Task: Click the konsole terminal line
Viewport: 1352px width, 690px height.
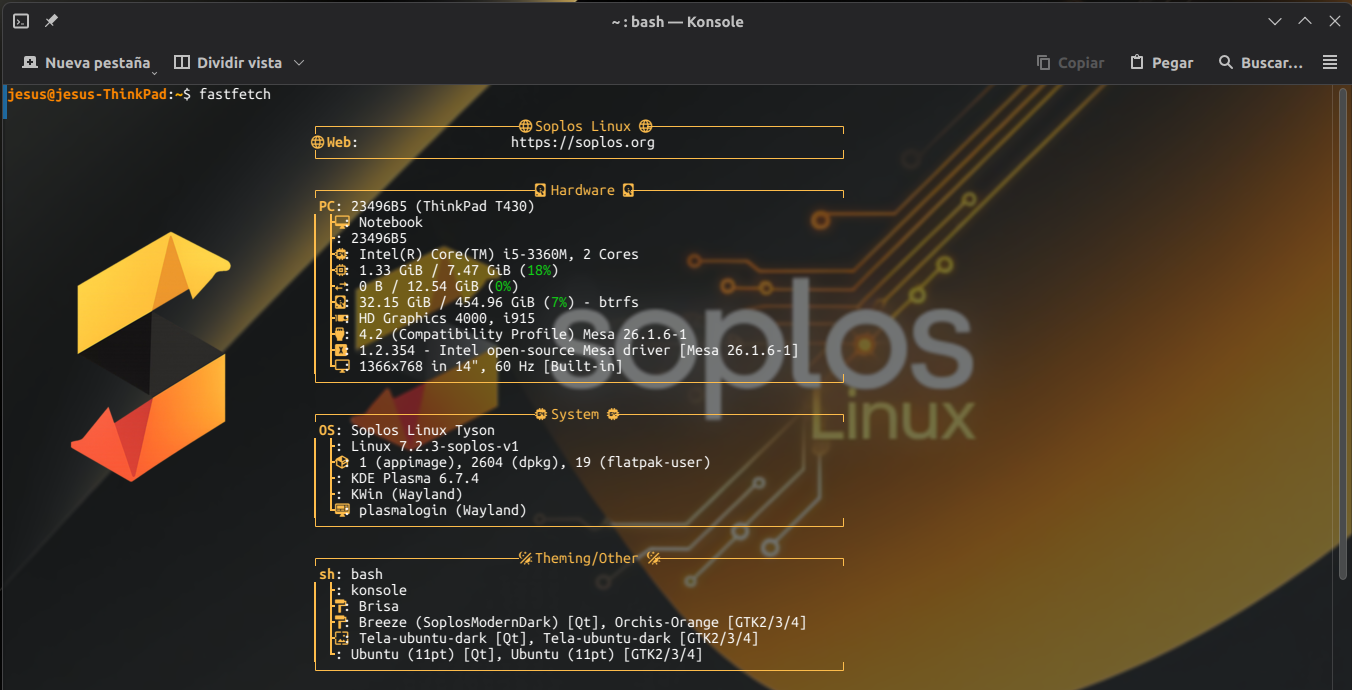Action: tap(379, 590)
